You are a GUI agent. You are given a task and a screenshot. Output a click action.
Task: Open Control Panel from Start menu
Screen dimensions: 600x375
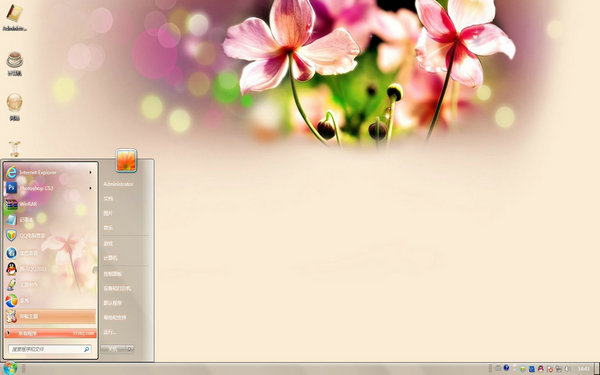pos(112,274)
